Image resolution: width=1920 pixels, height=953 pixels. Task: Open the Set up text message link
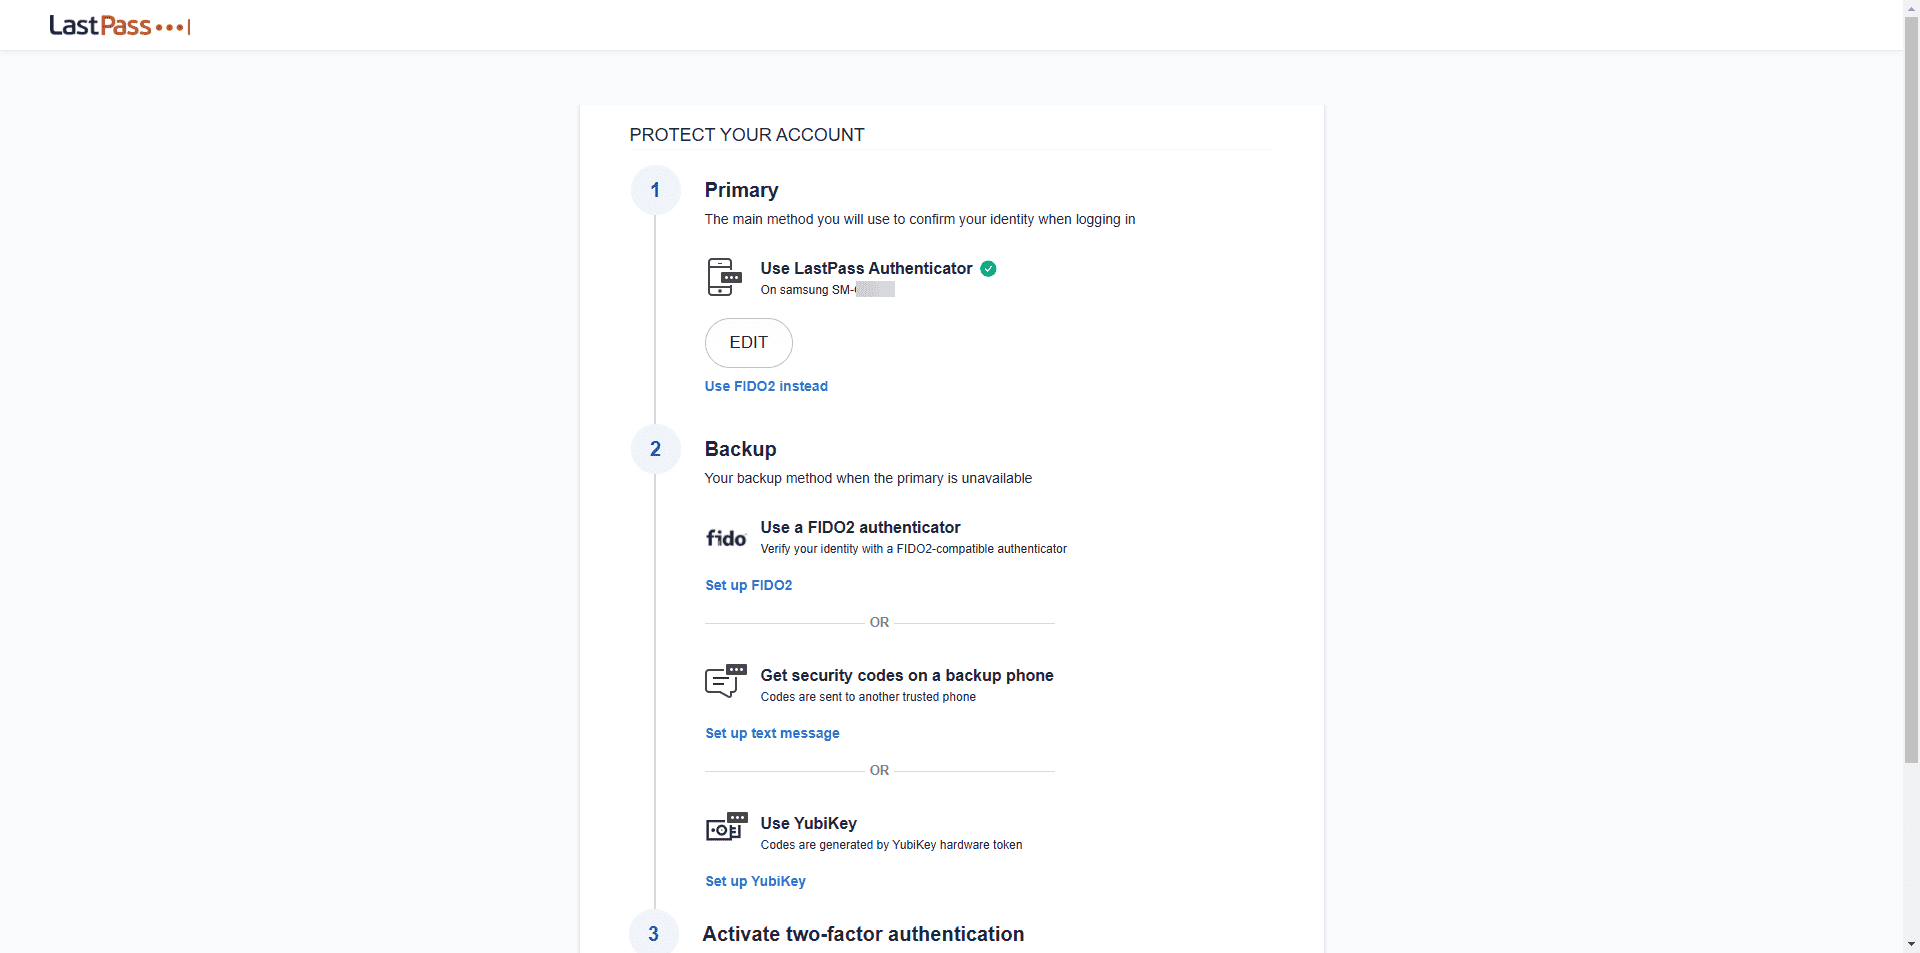click(773, 733)
